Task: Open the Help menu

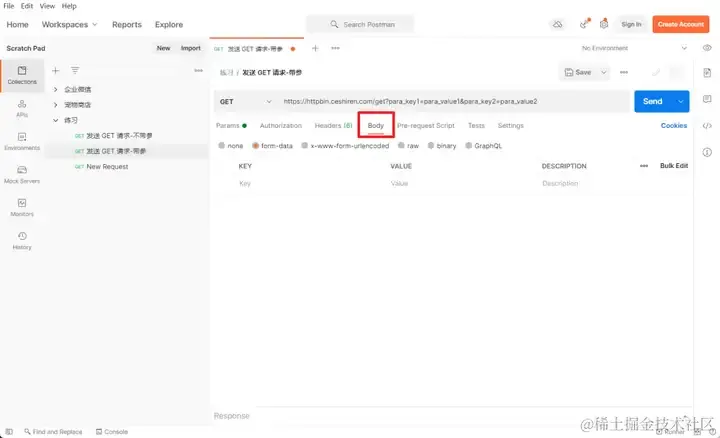Action: tap(69, 6)
